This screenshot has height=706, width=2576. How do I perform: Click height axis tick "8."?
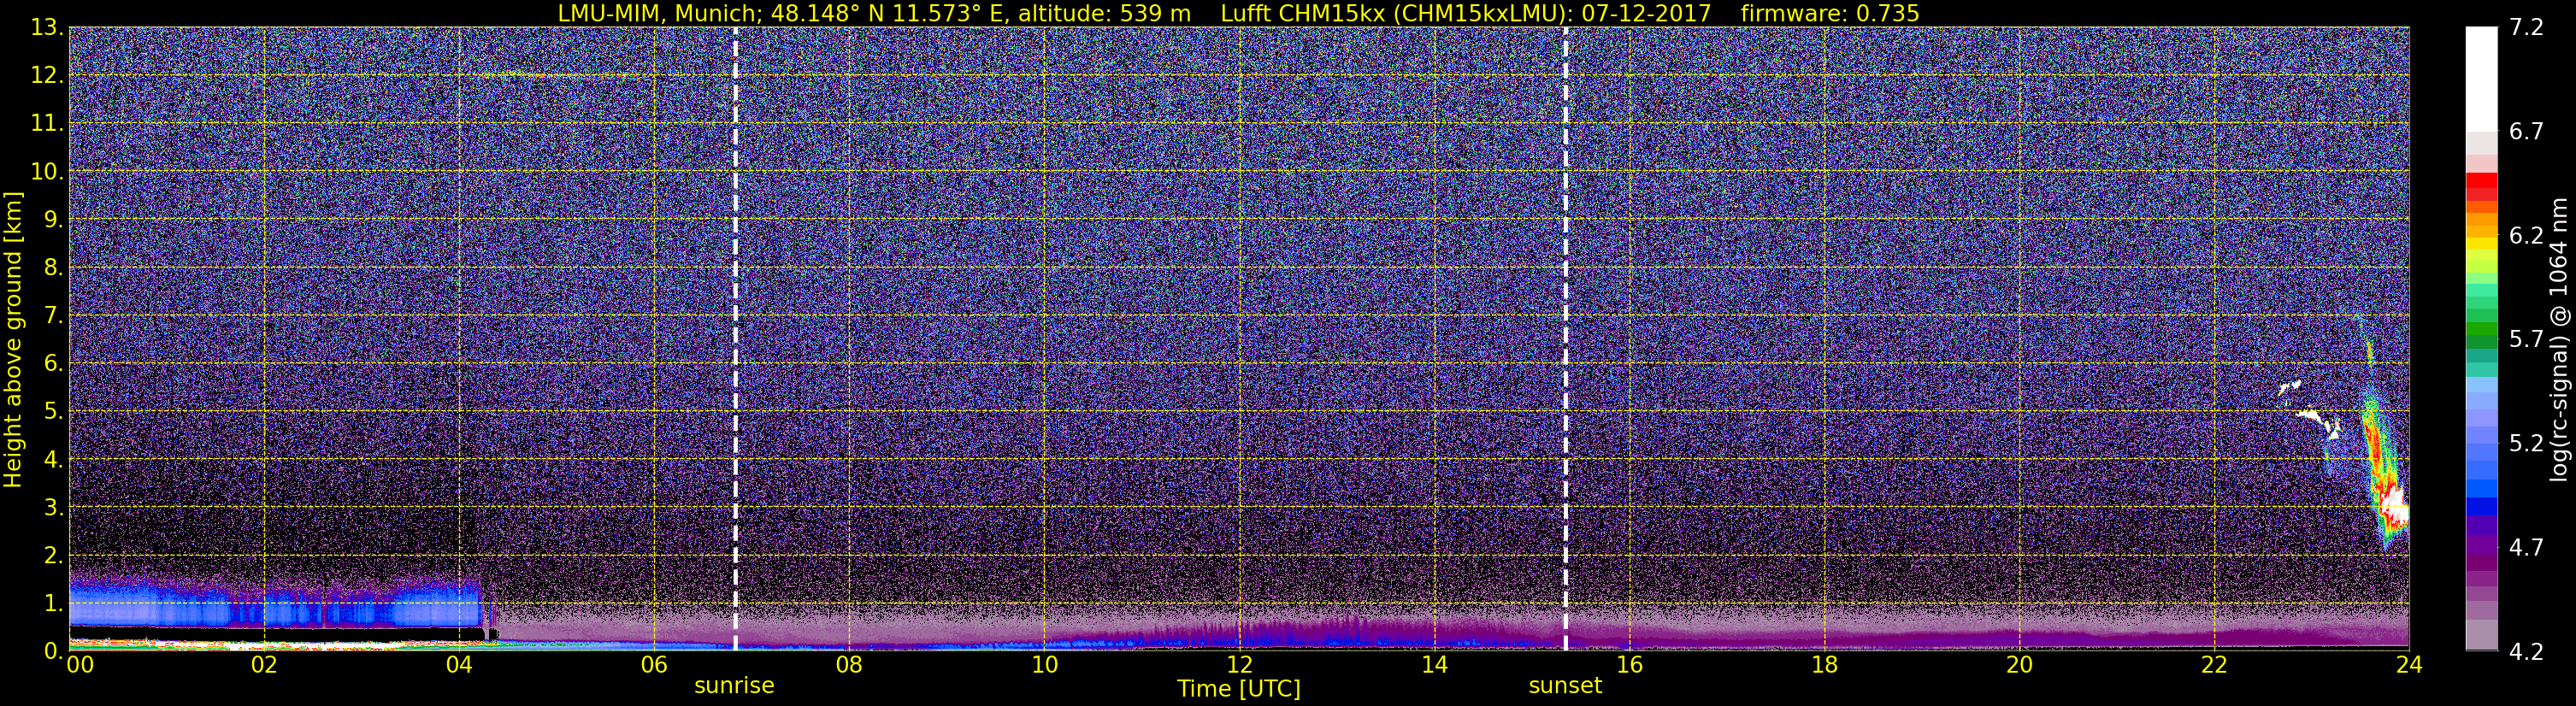tap(53, 268)
